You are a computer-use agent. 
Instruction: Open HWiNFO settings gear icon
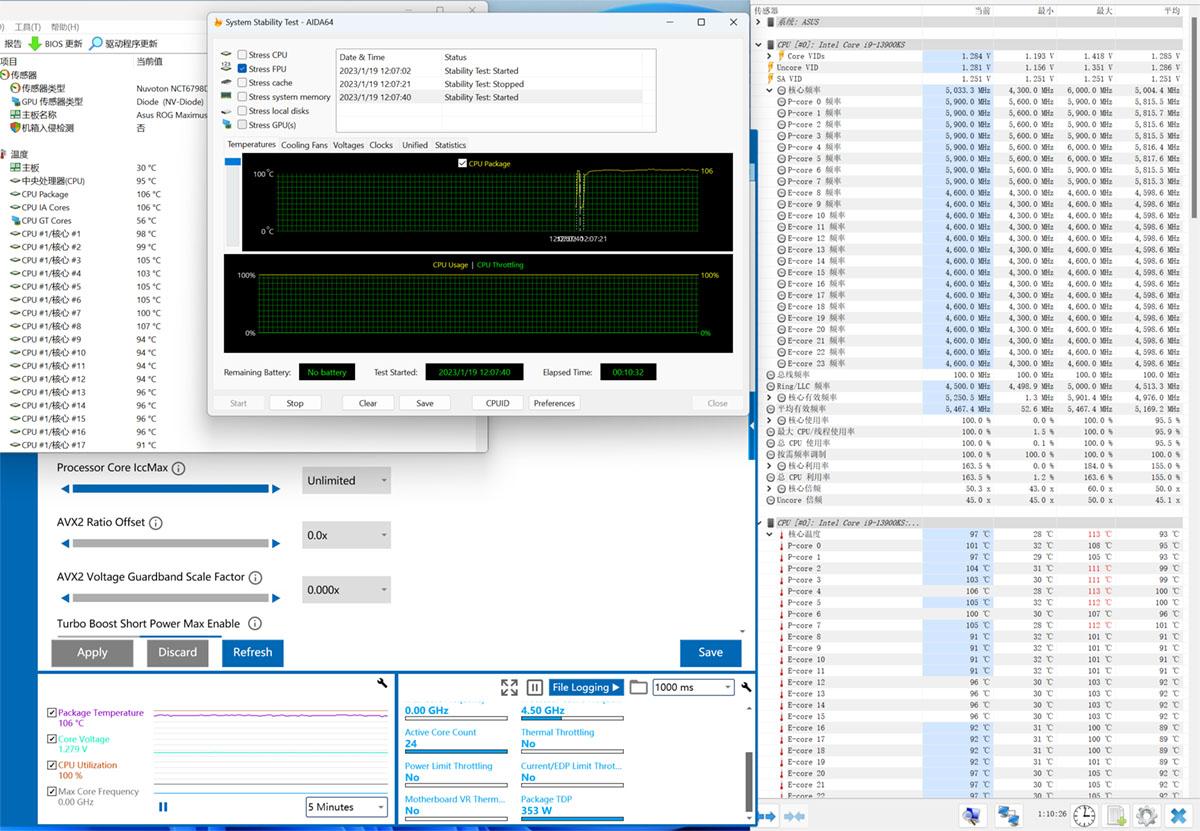[x=1148, y=815]
